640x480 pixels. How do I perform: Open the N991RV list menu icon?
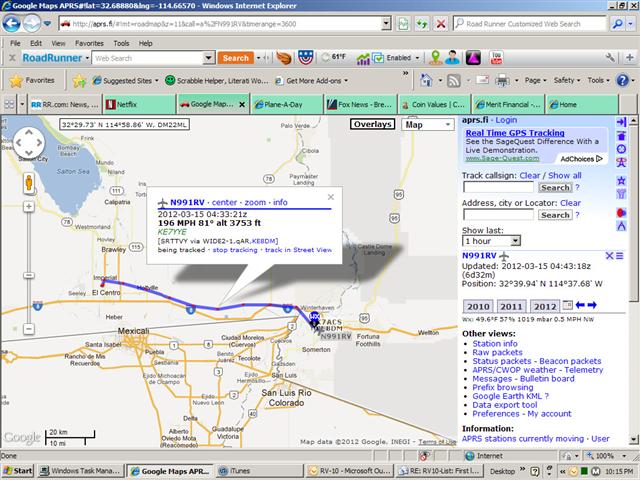click(619, 256)
